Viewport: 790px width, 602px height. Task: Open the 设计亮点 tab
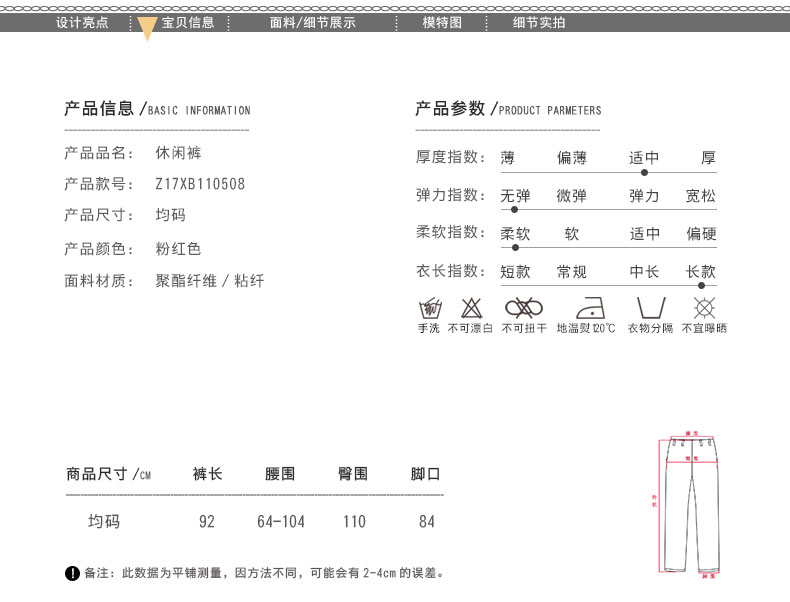tap(81, 22)
